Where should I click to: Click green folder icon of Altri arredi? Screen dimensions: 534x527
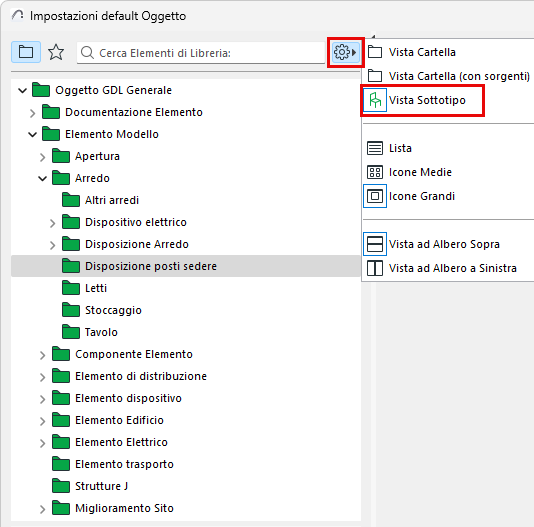[x=71, y=200]
